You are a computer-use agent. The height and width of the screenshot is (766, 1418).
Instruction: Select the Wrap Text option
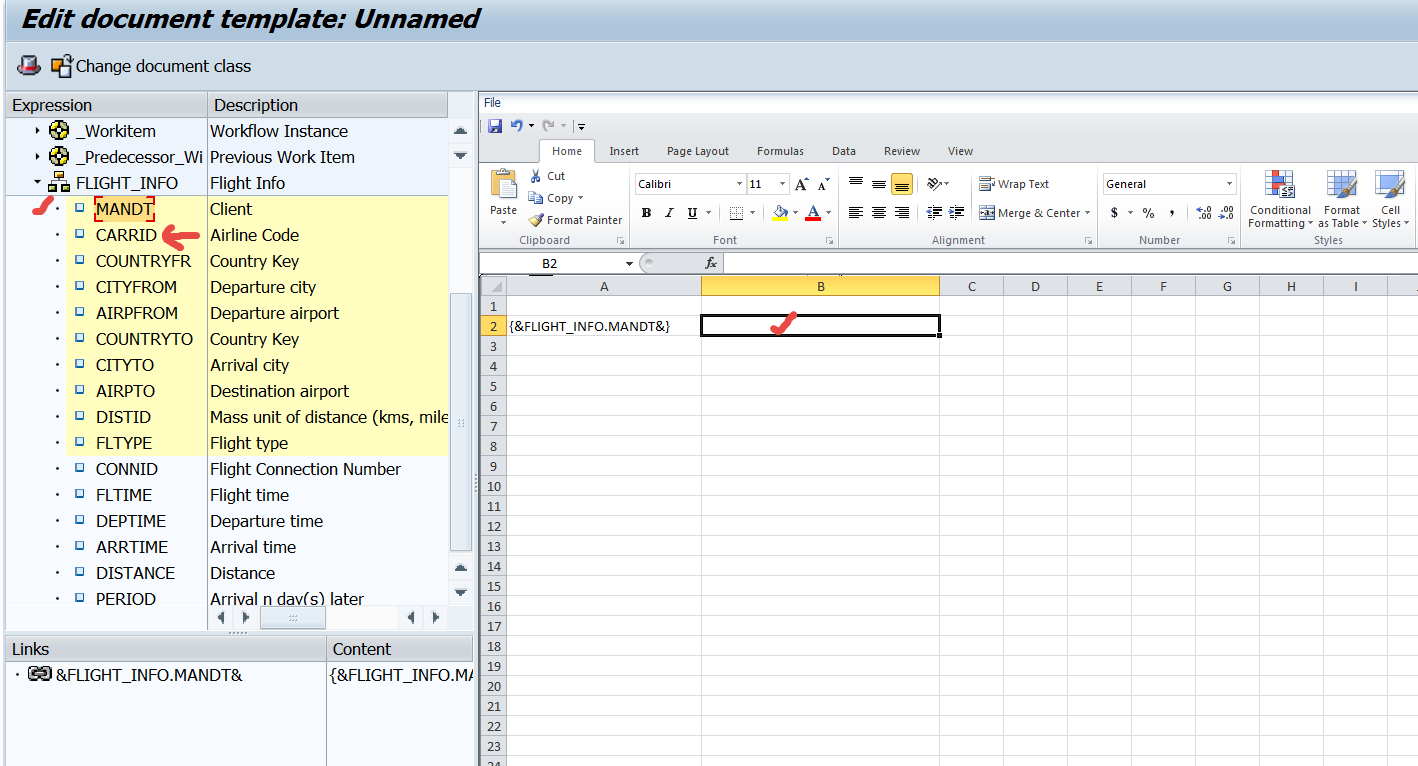[1025, 183]
